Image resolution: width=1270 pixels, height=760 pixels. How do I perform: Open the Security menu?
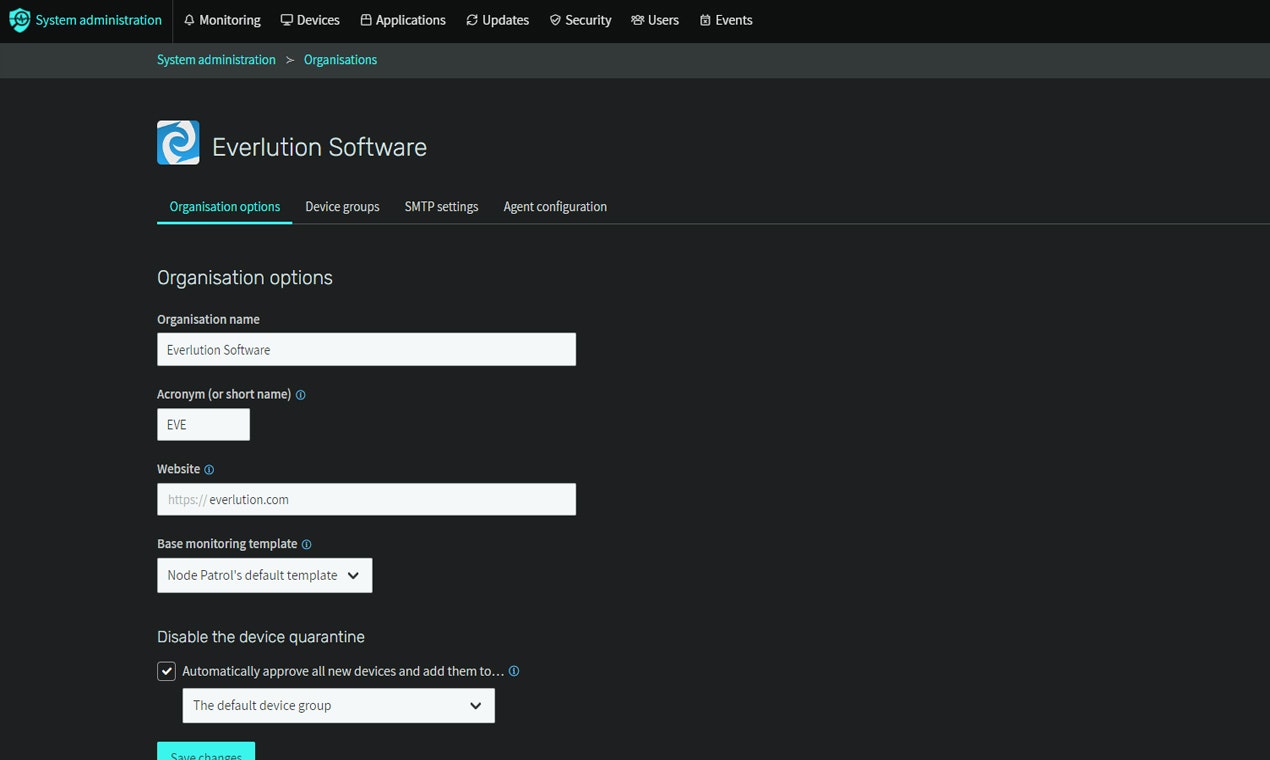click(580, 20)
